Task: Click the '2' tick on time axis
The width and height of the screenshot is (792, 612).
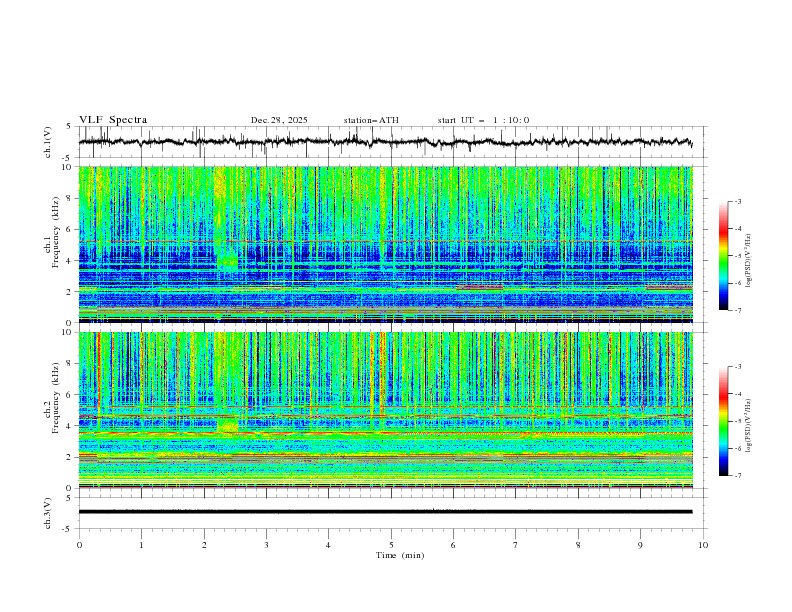Action: 204,545
